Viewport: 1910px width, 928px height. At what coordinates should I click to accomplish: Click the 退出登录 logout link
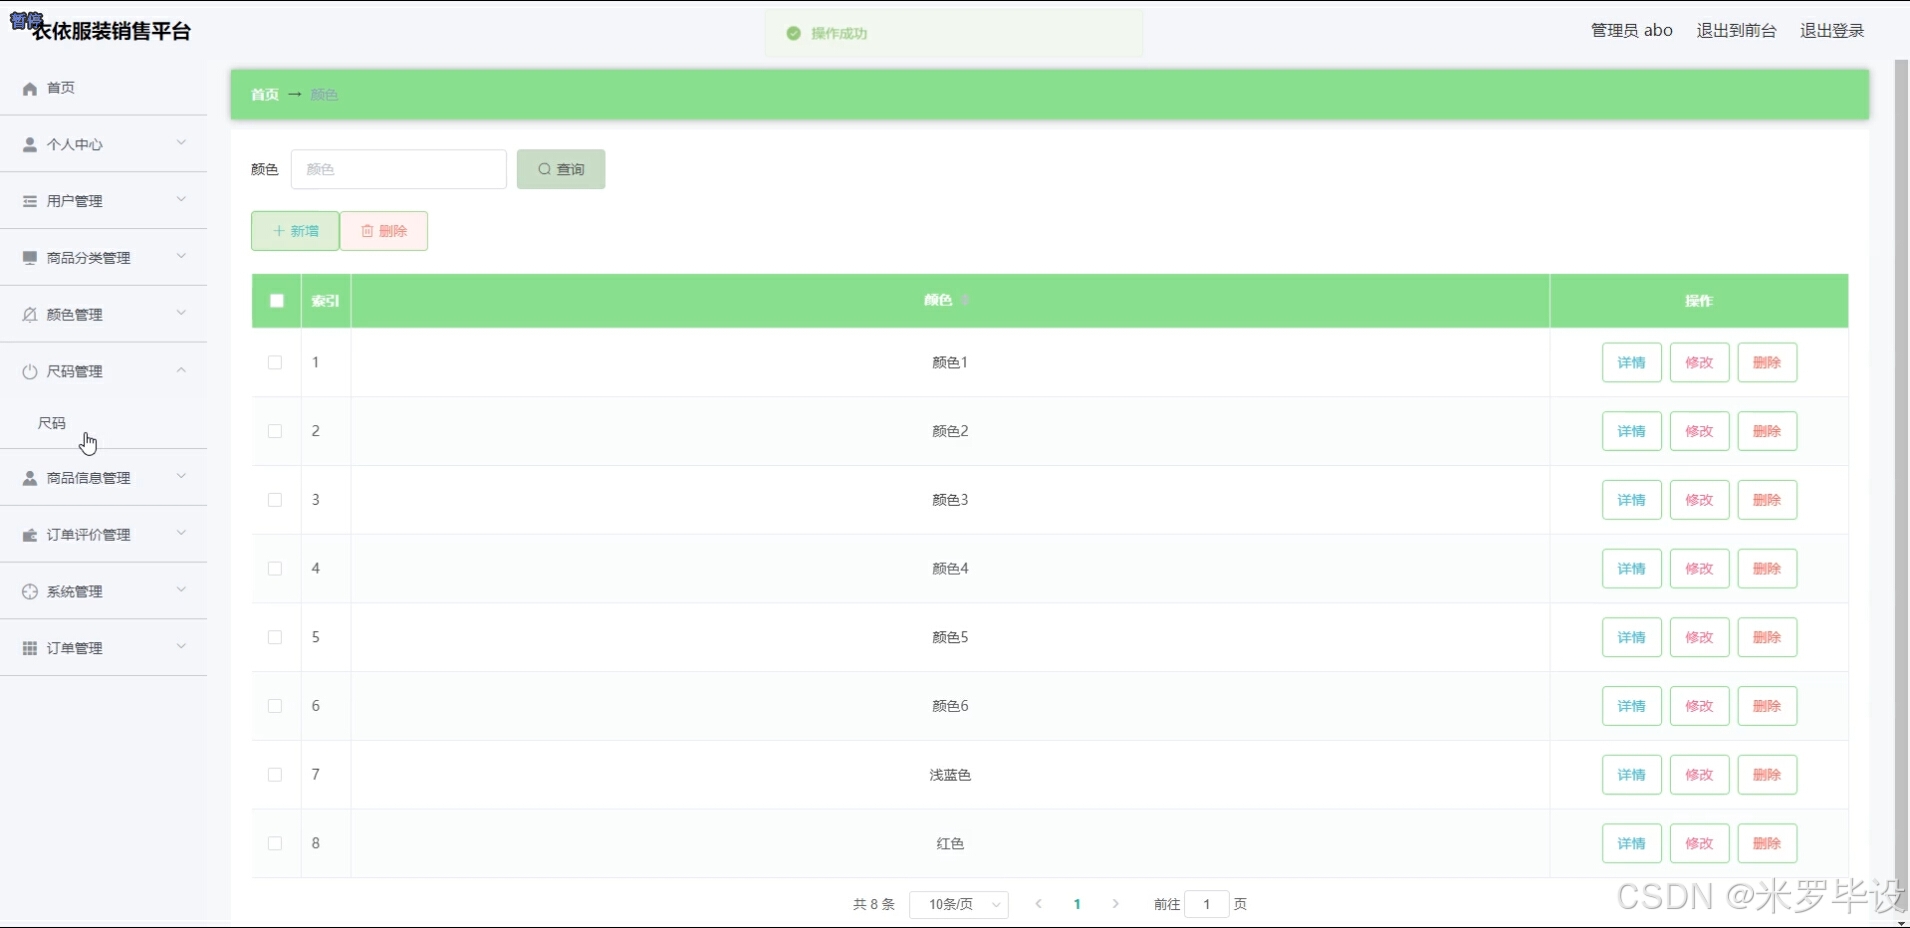coord(1832,31)
